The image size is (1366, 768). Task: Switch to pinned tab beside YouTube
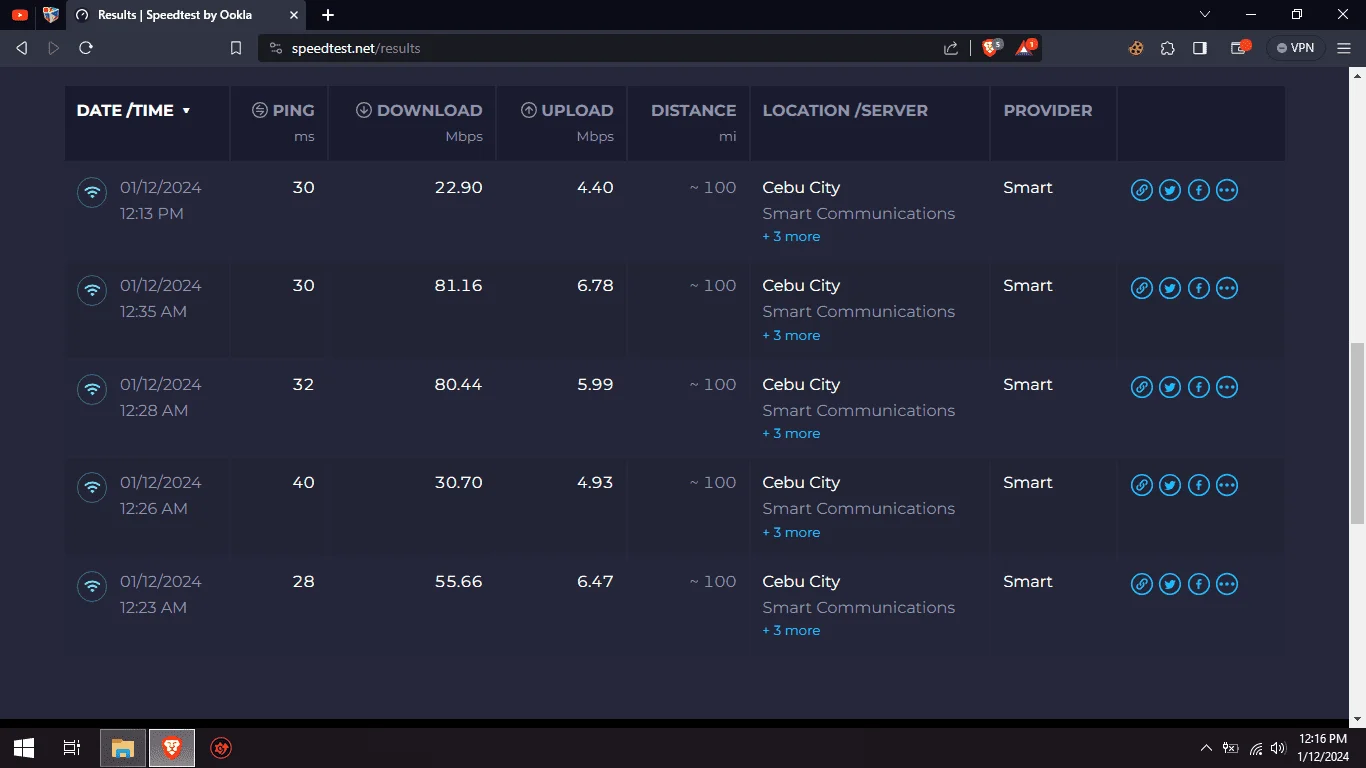51,15
